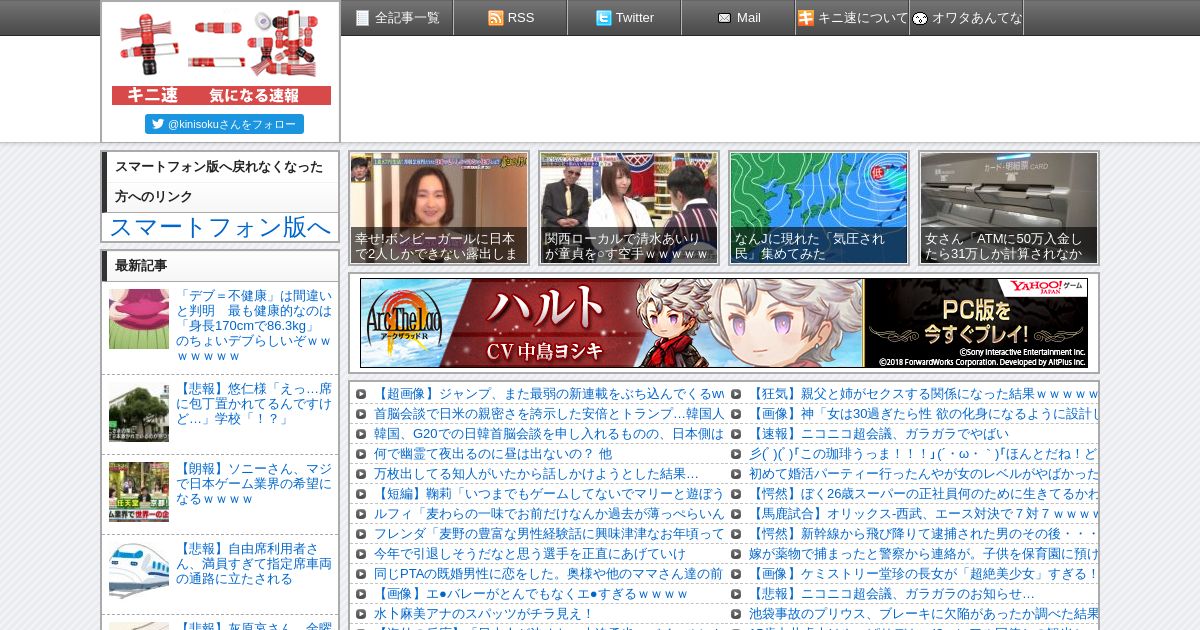Open article 【悲報】自由席利用者さん
The height and width of the screenshot is (630, 1200).
click(254, 564)
